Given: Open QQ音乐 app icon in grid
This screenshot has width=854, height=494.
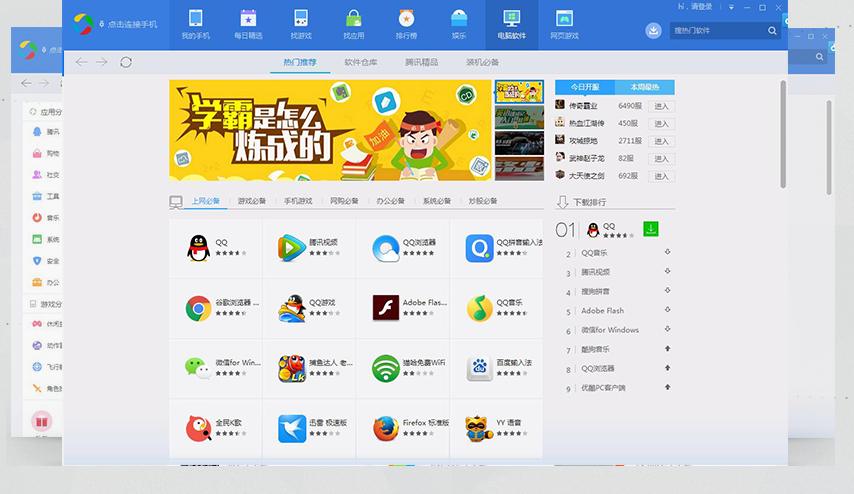Looking at the screenshot, I should [479, 308].
